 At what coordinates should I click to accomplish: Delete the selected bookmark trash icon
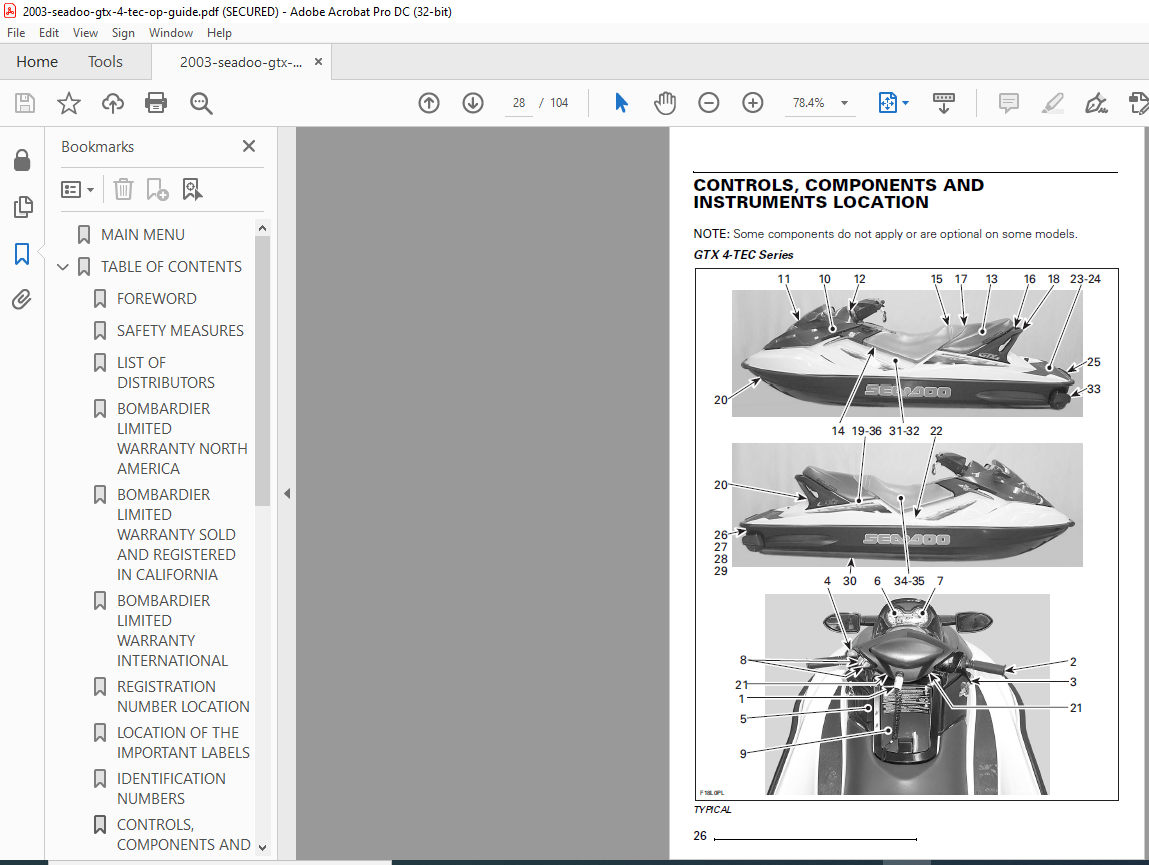tap(123, 190)
